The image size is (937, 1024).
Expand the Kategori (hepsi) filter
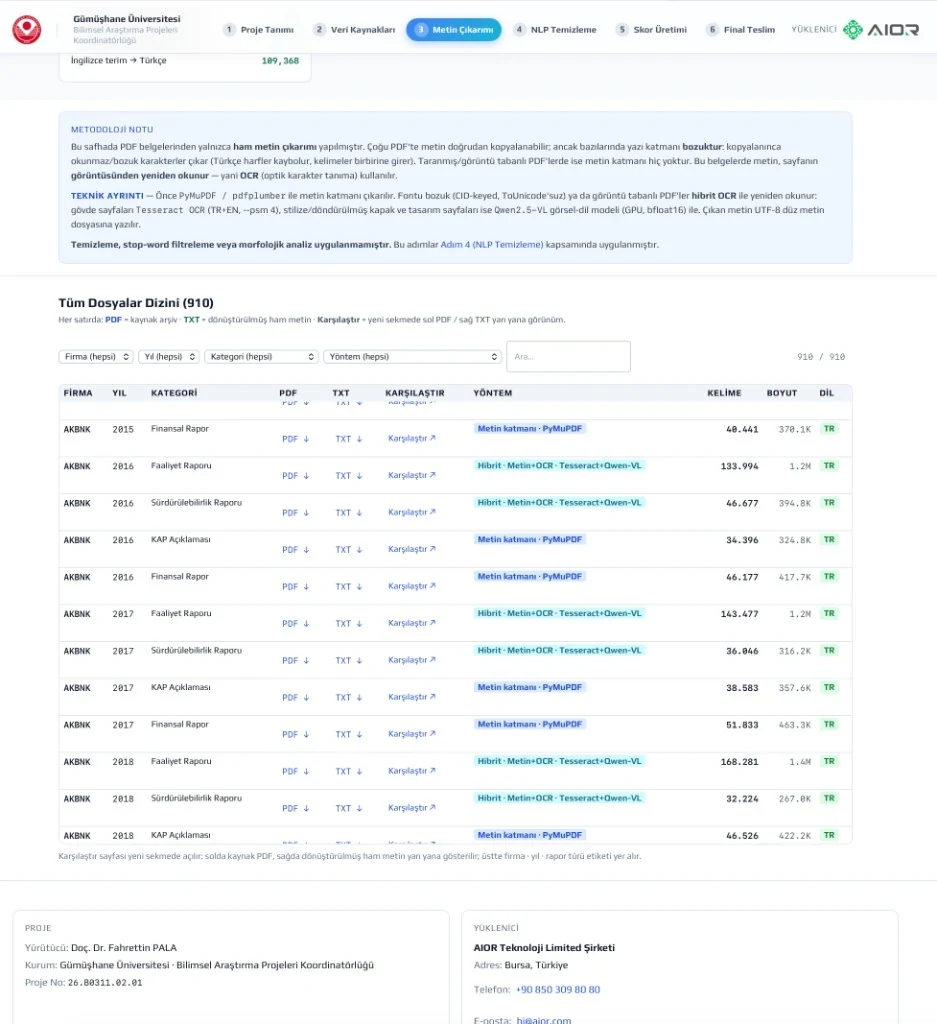(x=261, y=357)
